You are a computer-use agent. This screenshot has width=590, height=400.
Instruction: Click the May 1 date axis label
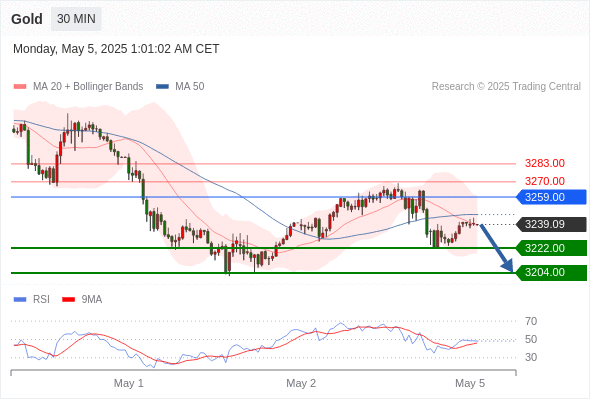click(129, 383)
